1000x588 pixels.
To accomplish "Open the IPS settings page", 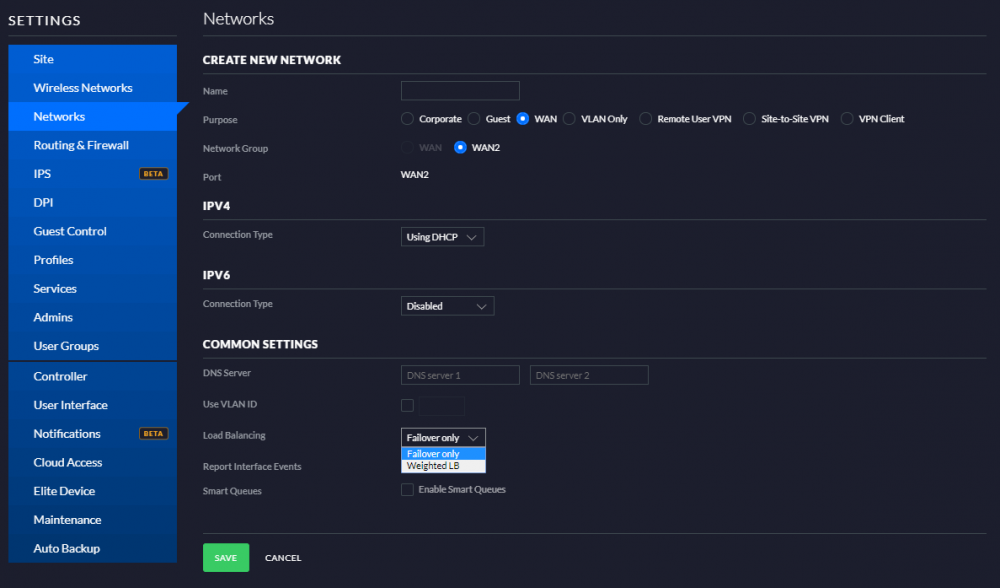I will click(x=42, y=174).
